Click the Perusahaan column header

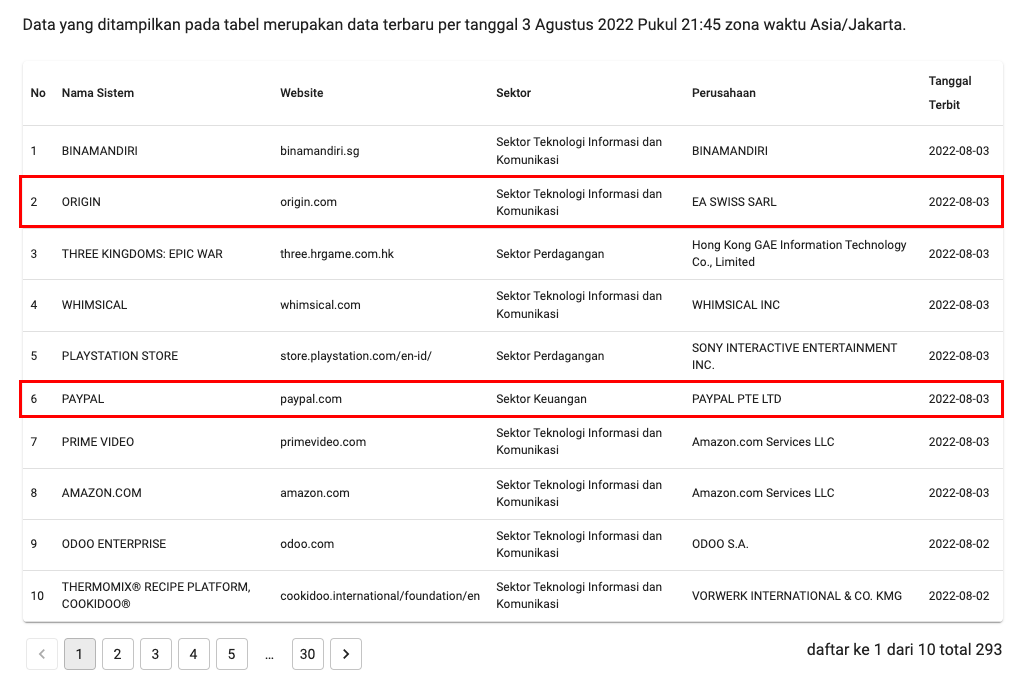tap(724, 93)
